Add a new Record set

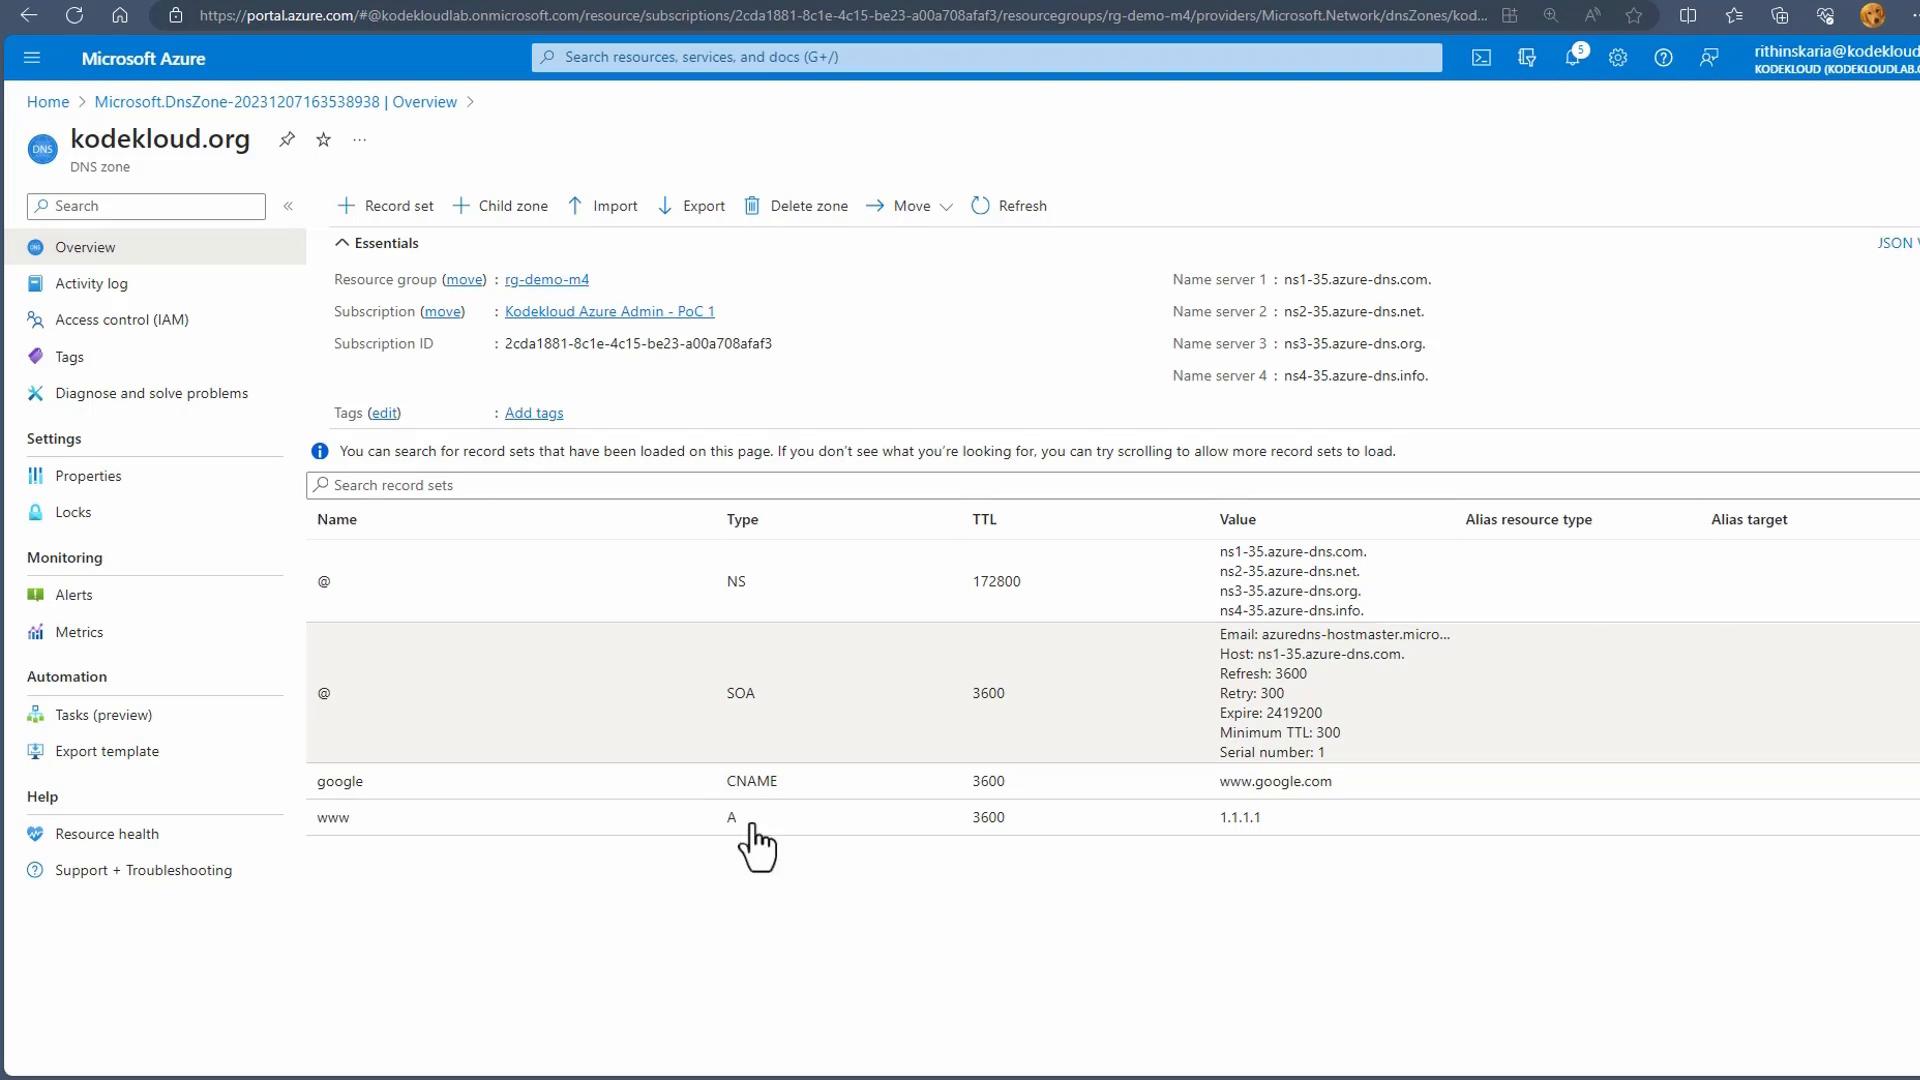[386, 206]
